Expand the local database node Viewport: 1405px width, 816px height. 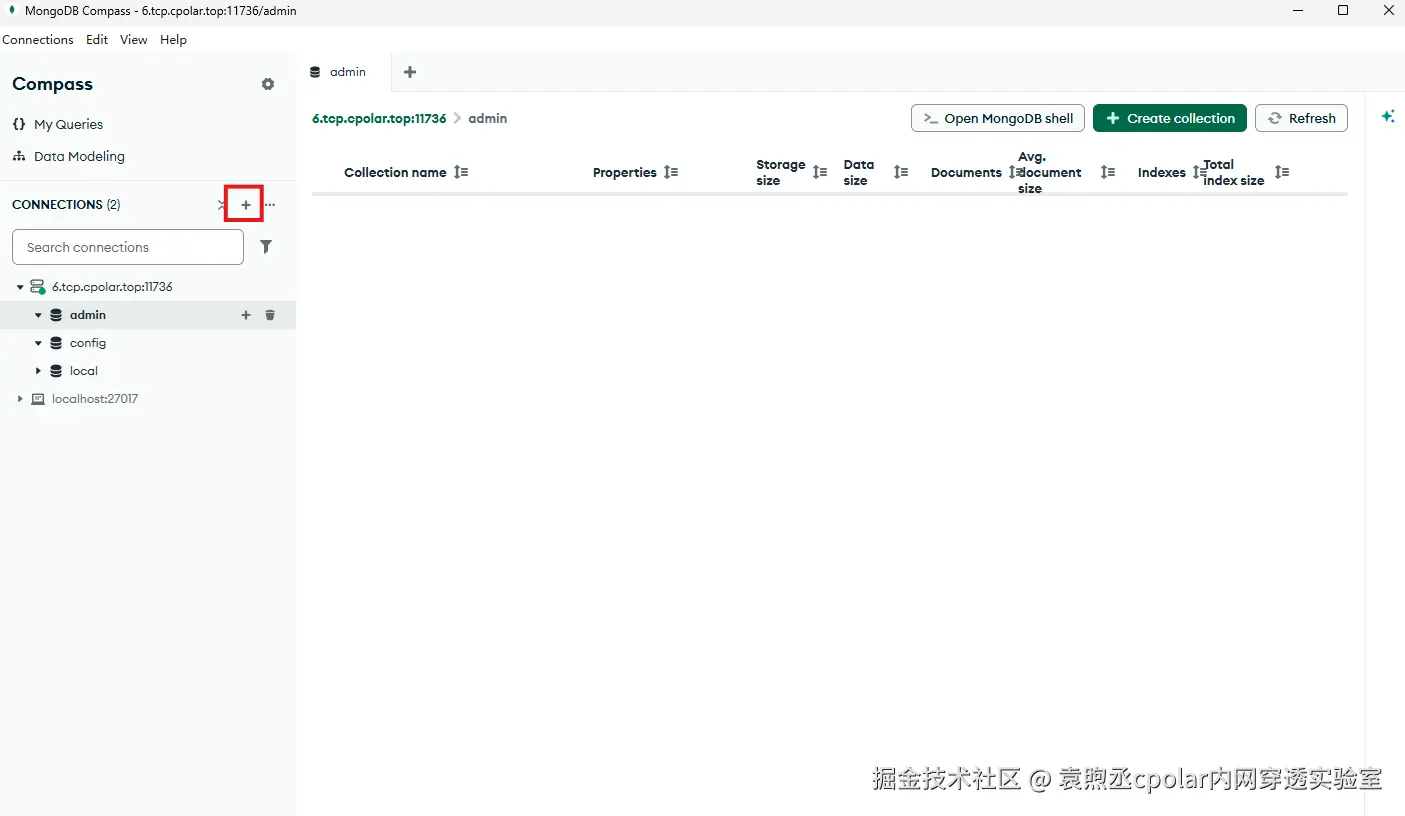[39, 371]
